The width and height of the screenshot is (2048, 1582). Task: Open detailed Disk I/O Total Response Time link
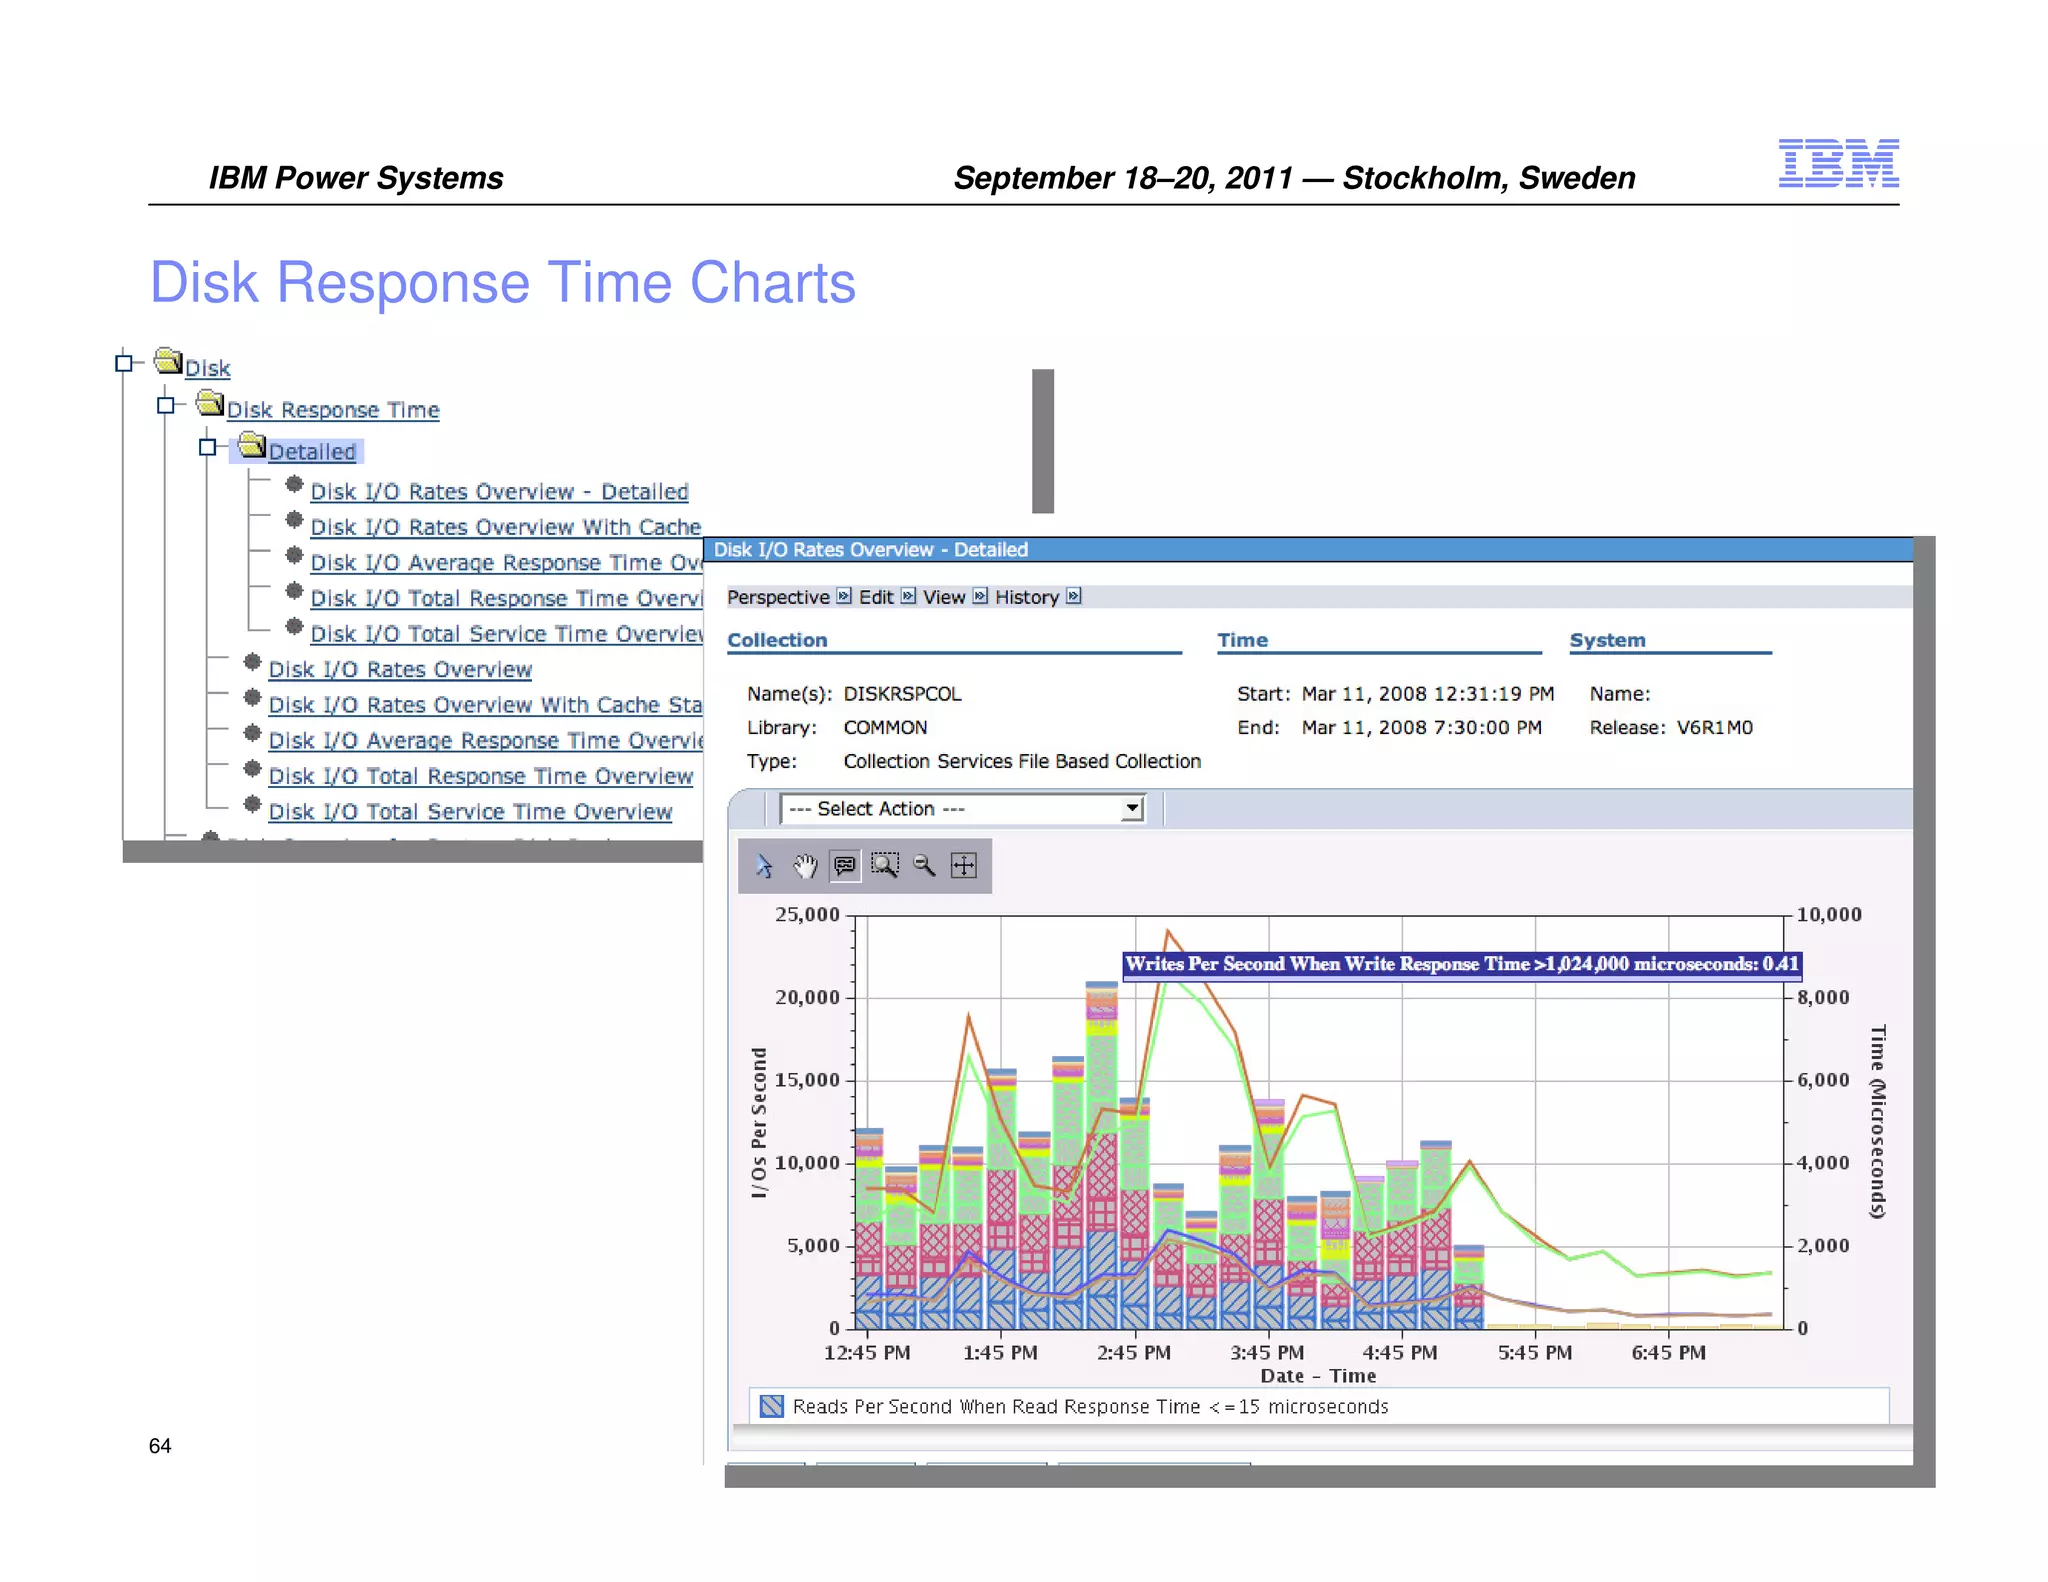pos(506,598)
